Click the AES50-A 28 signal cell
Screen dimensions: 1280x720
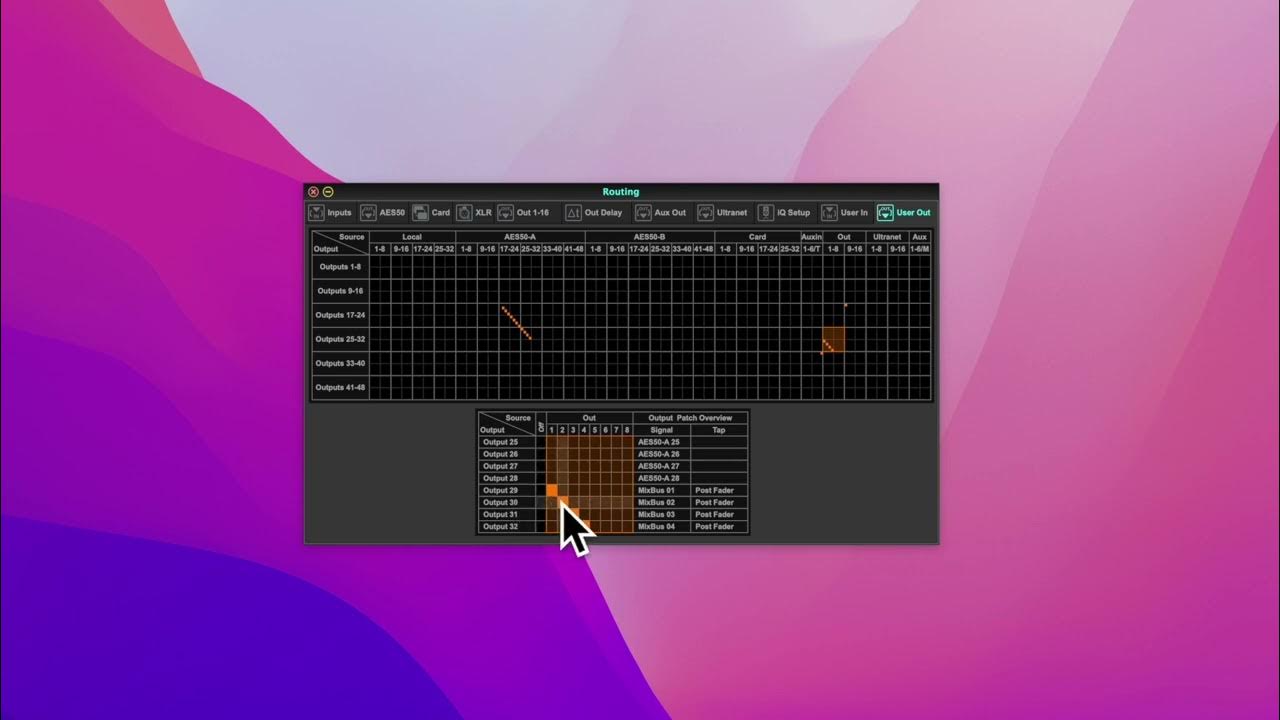pyautogui.click(x=662, y=478)
